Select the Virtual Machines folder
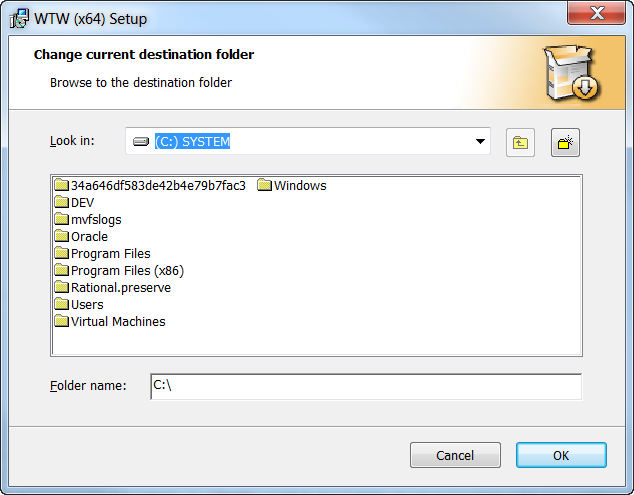Image resolution: width=634 pixels, height=495 pixels. click(118, 322)
